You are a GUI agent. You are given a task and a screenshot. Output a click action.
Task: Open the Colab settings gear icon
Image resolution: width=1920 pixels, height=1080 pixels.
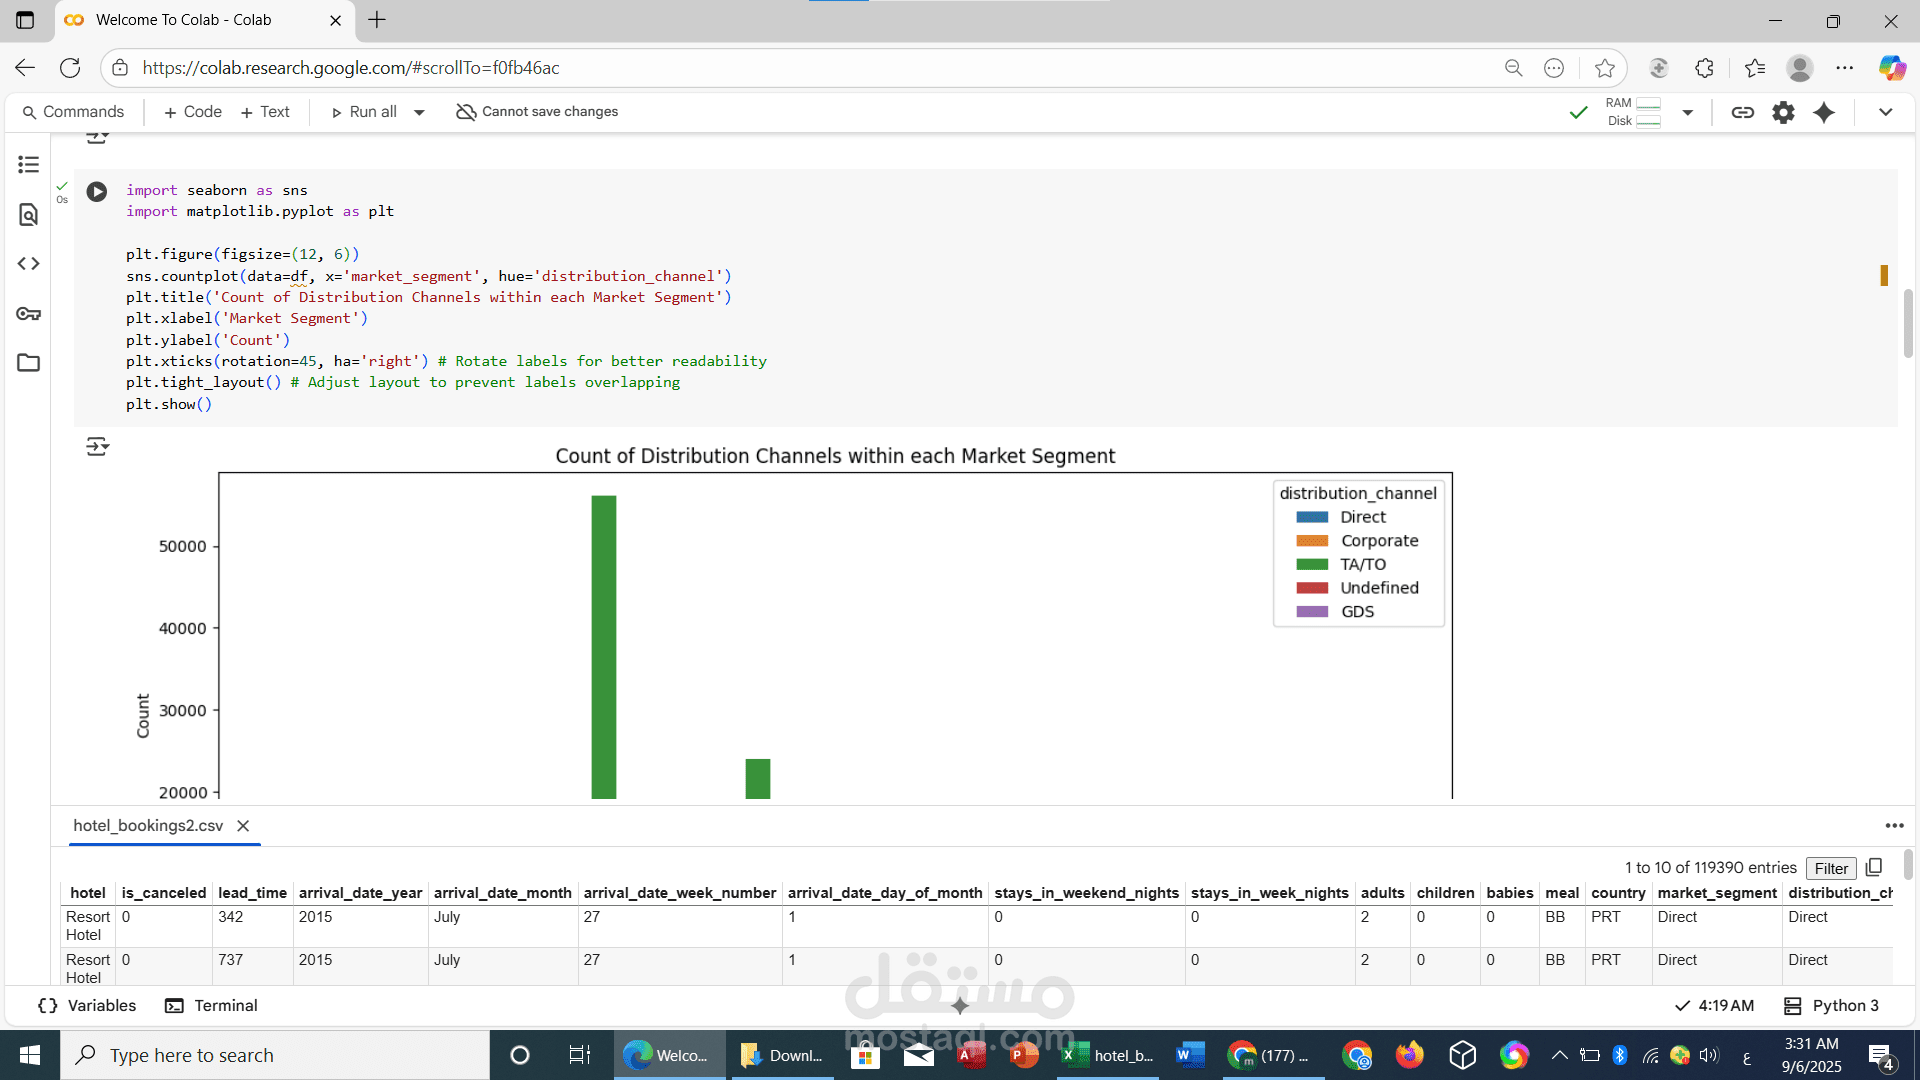pos(1783,113)
